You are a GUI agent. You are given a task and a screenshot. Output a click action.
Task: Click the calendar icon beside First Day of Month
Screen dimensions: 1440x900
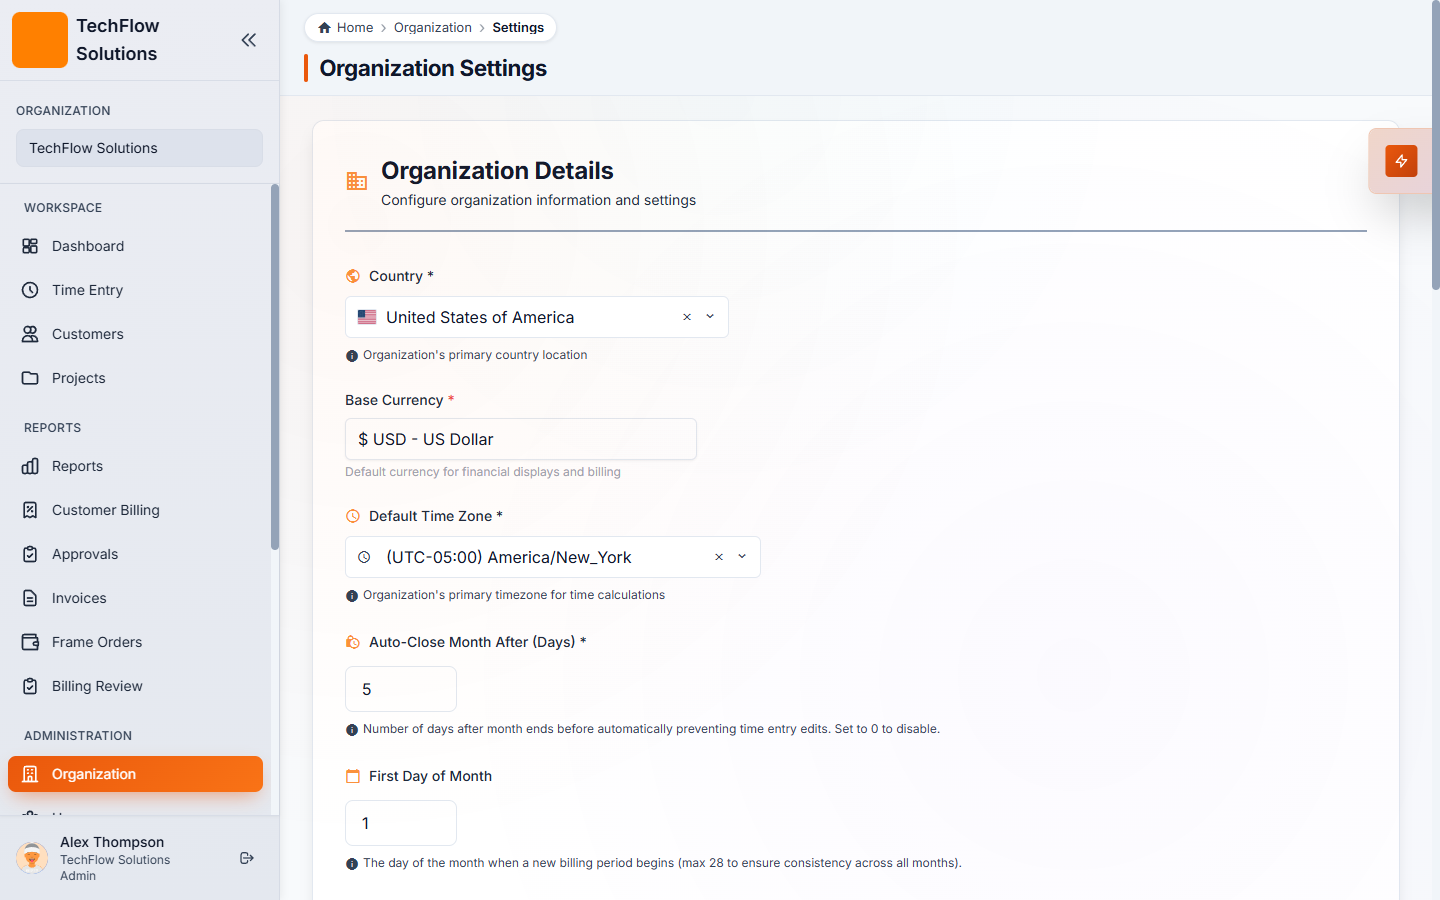(x=353, y=776)
